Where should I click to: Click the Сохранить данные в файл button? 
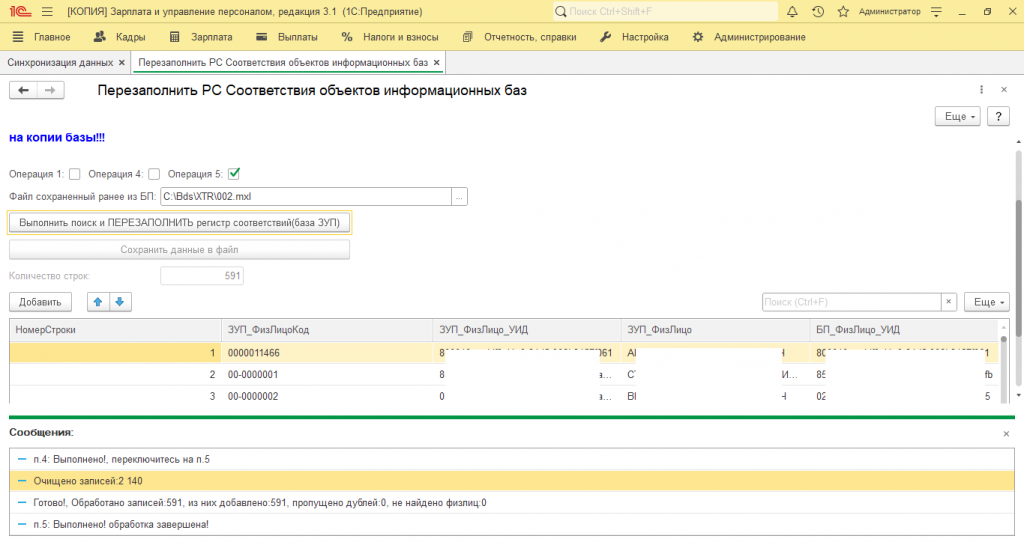180,249
